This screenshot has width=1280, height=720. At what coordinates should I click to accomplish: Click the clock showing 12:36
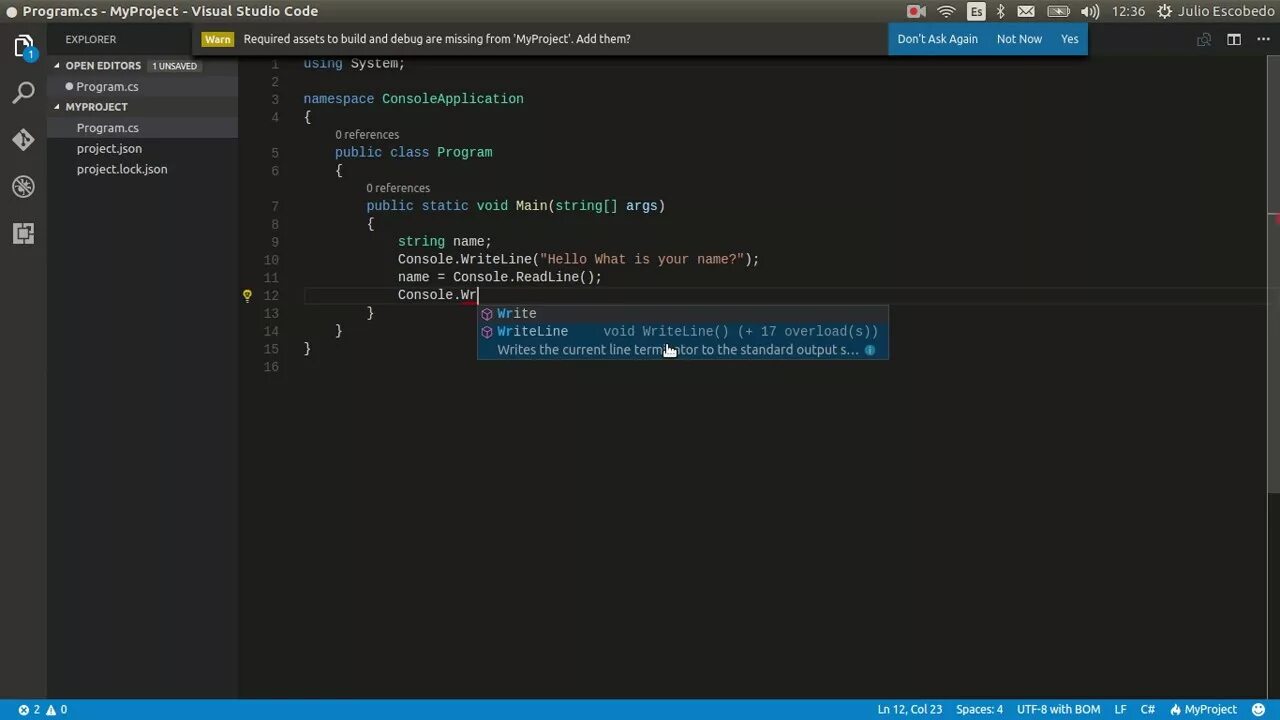1128,11
